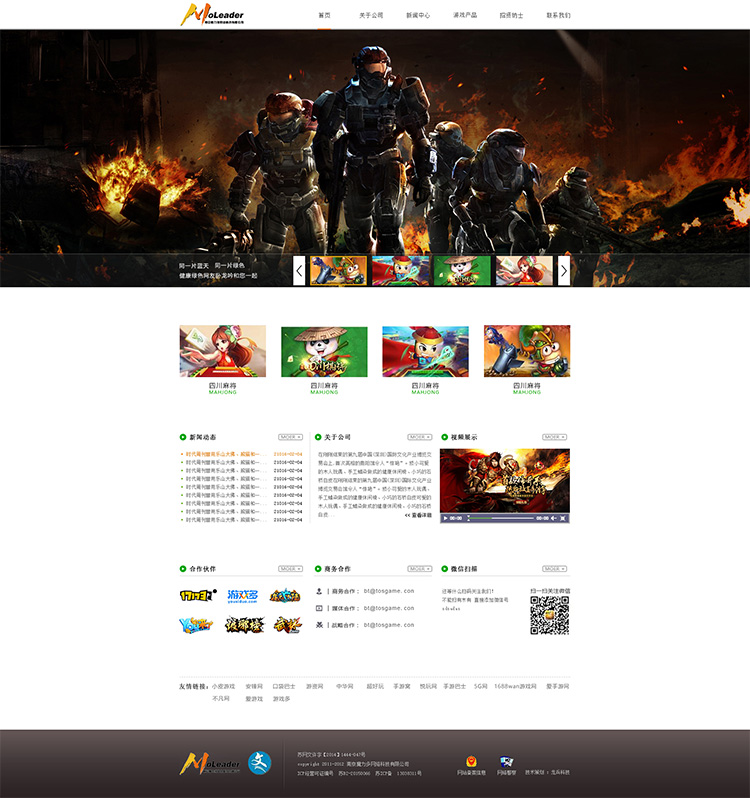This screenshot has width=750, height=798.
Task: Open the 新闻中心 navigation menu item
Action: tap(418, 15)
